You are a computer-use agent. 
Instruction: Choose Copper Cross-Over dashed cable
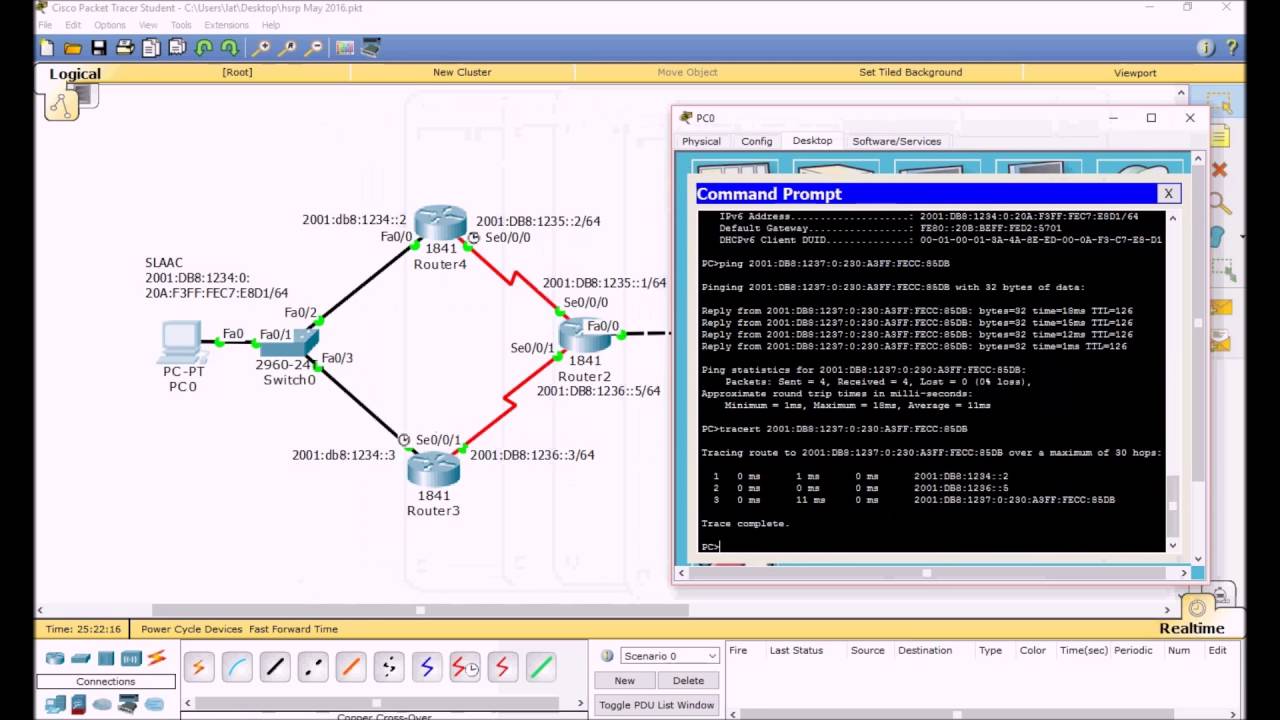point(313,667)
